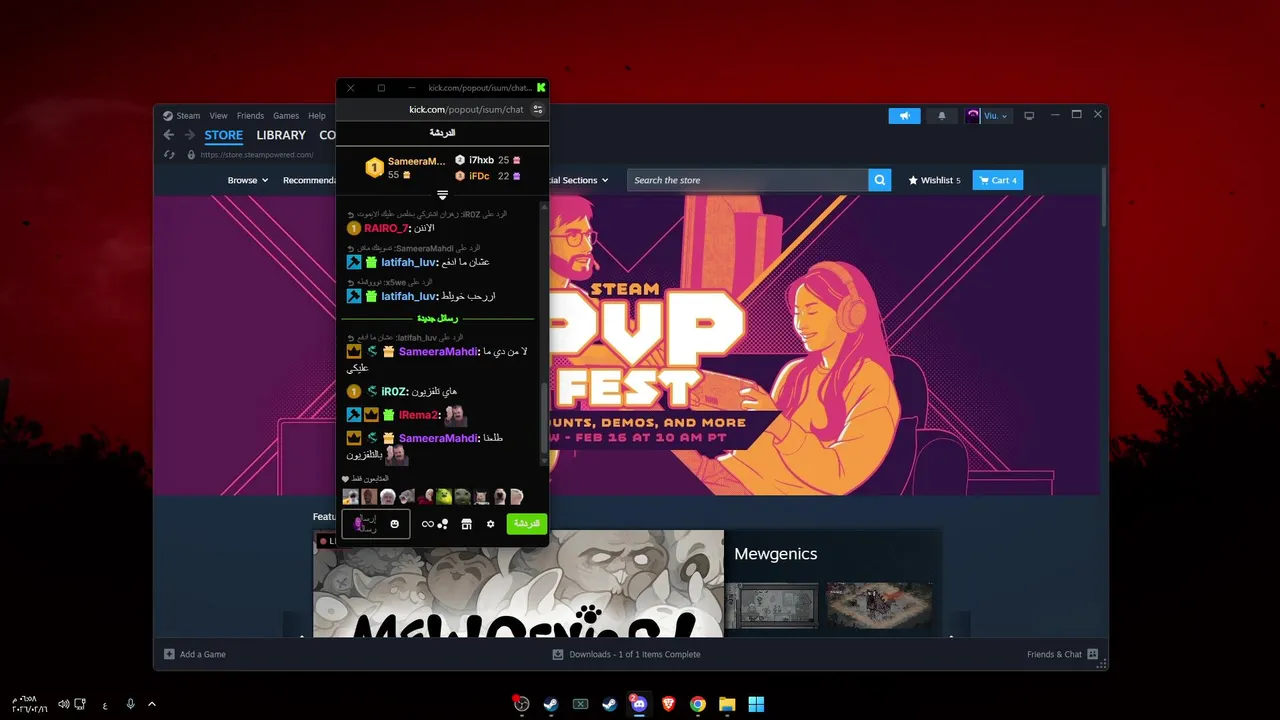The image size is (1280, 720).
Task: Open Friends & Chat in Steam
Action: (1062, 654)
